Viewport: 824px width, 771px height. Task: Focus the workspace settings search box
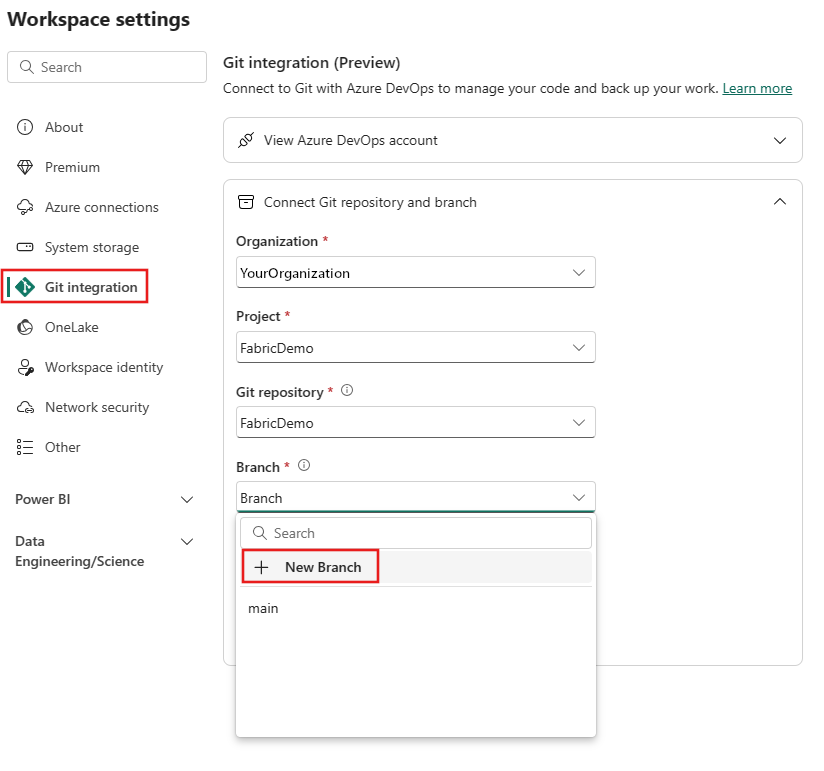point(107,67)
